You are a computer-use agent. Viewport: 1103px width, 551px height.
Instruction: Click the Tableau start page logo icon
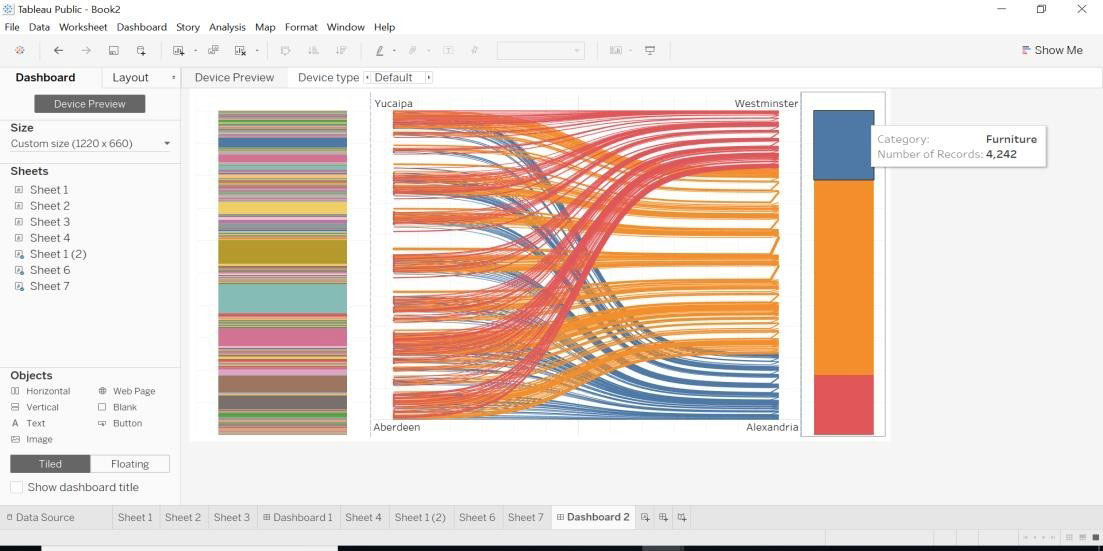coord(20,51)
